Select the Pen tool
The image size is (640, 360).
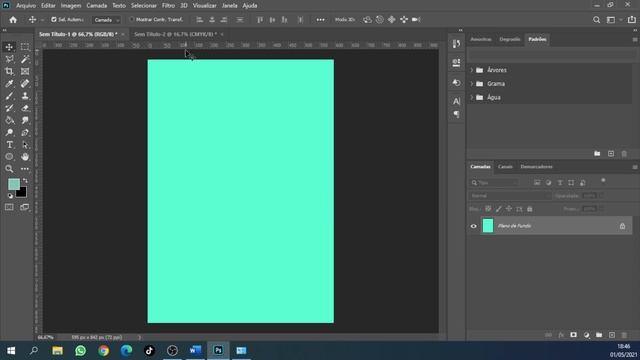click(x=25, y=133)
